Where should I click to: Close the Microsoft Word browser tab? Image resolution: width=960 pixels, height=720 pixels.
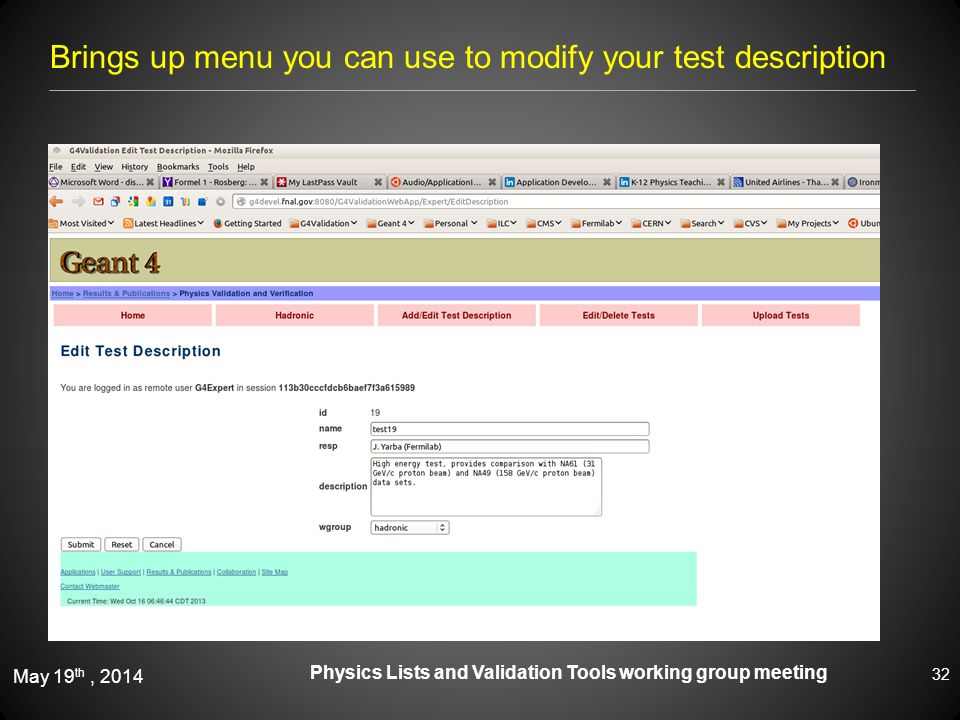tap(150, 182)
